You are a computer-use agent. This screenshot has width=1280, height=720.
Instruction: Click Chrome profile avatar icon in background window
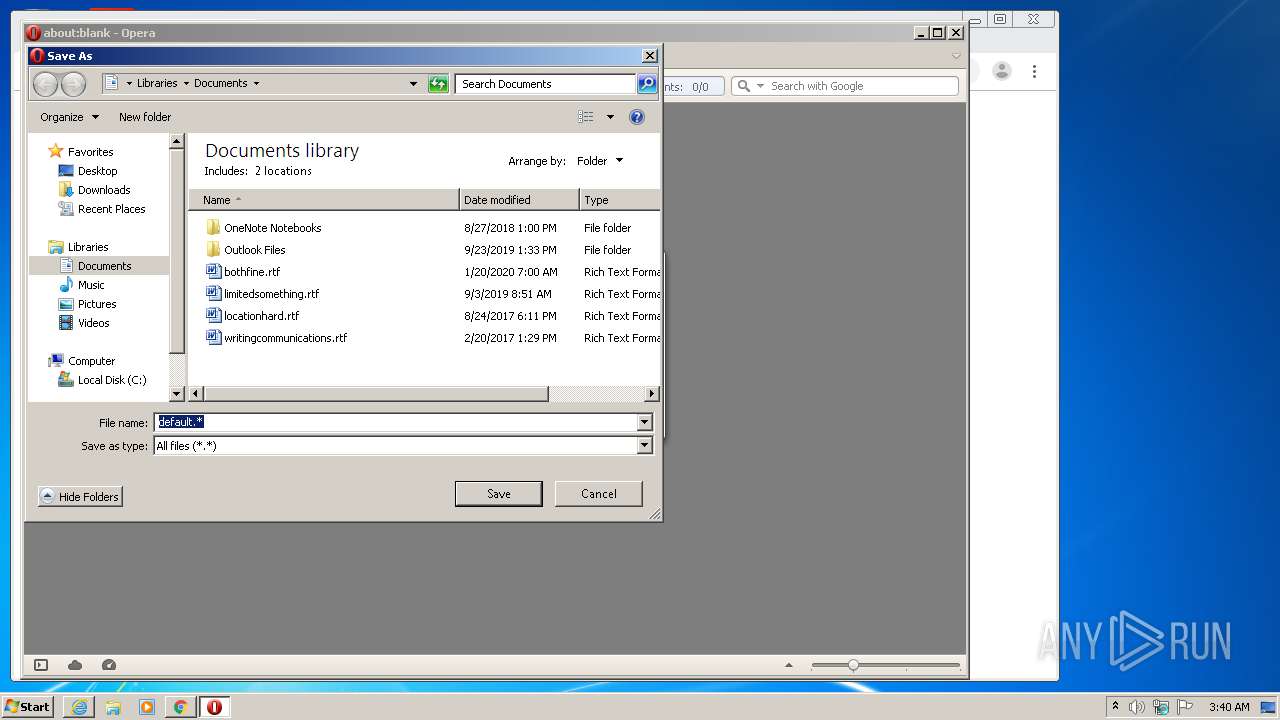point(1001,71)
